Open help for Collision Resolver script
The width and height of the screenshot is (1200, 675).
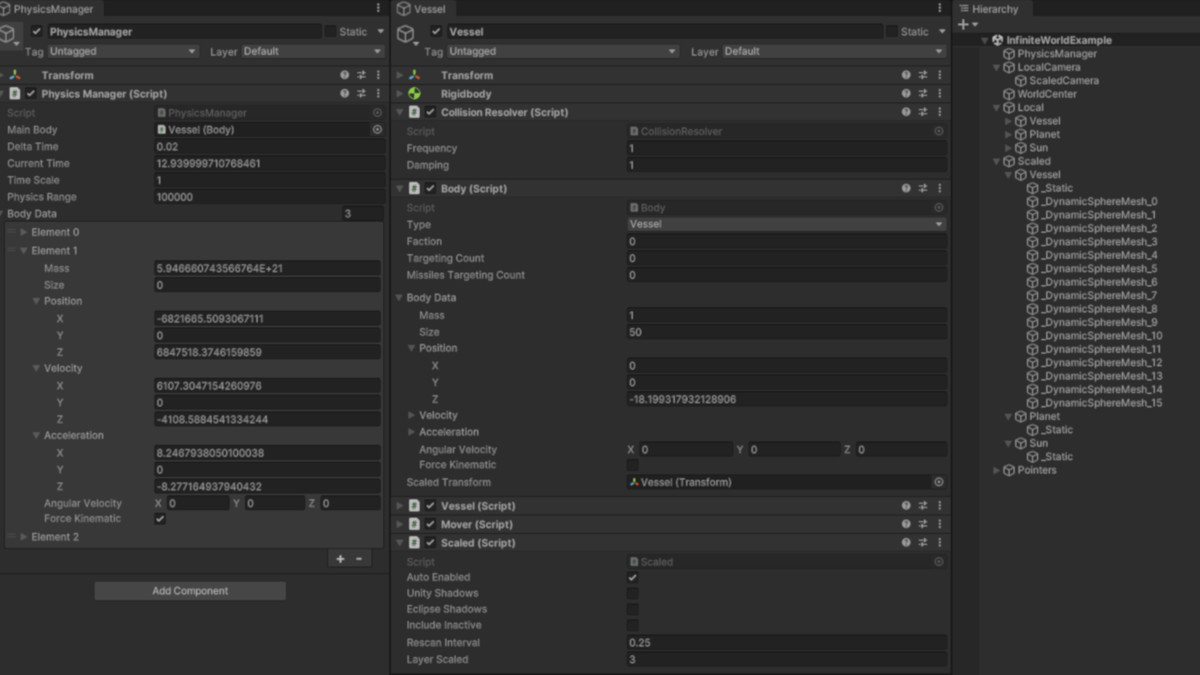click(907, 112)
